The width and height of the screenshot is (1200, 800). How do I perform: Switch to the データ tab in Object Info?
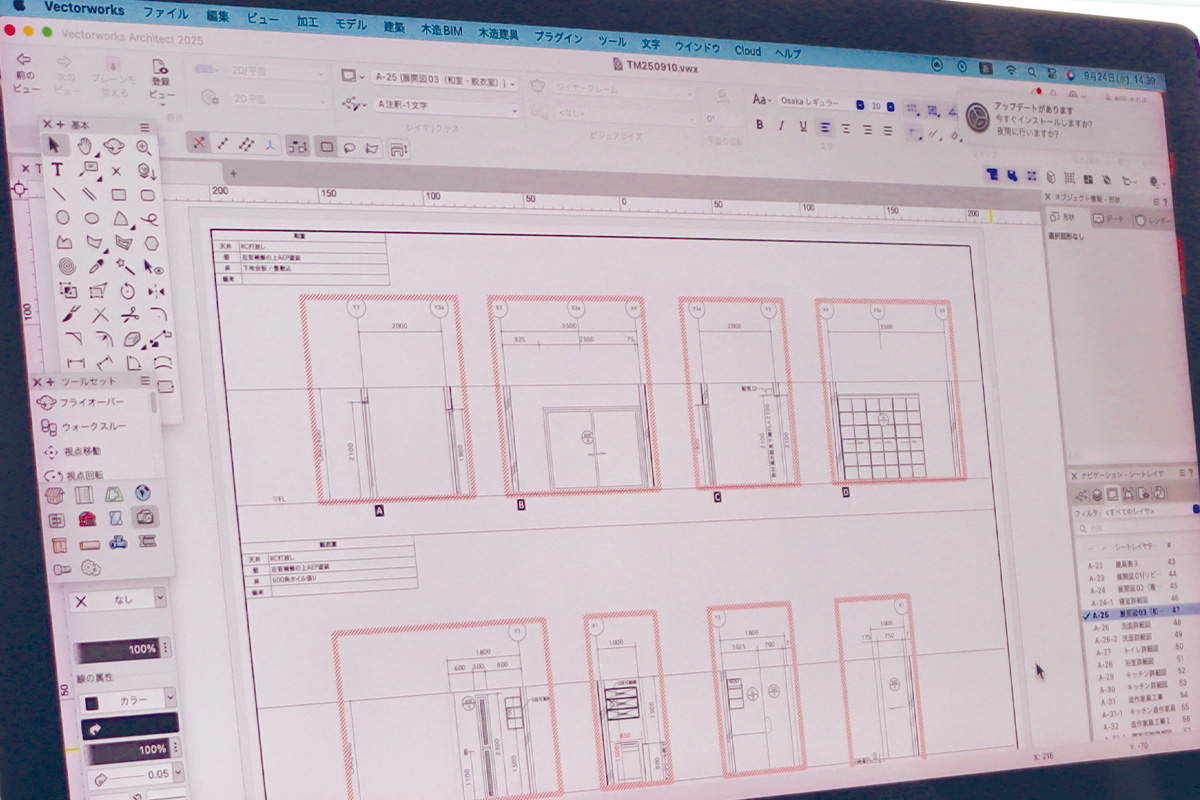1108,218
